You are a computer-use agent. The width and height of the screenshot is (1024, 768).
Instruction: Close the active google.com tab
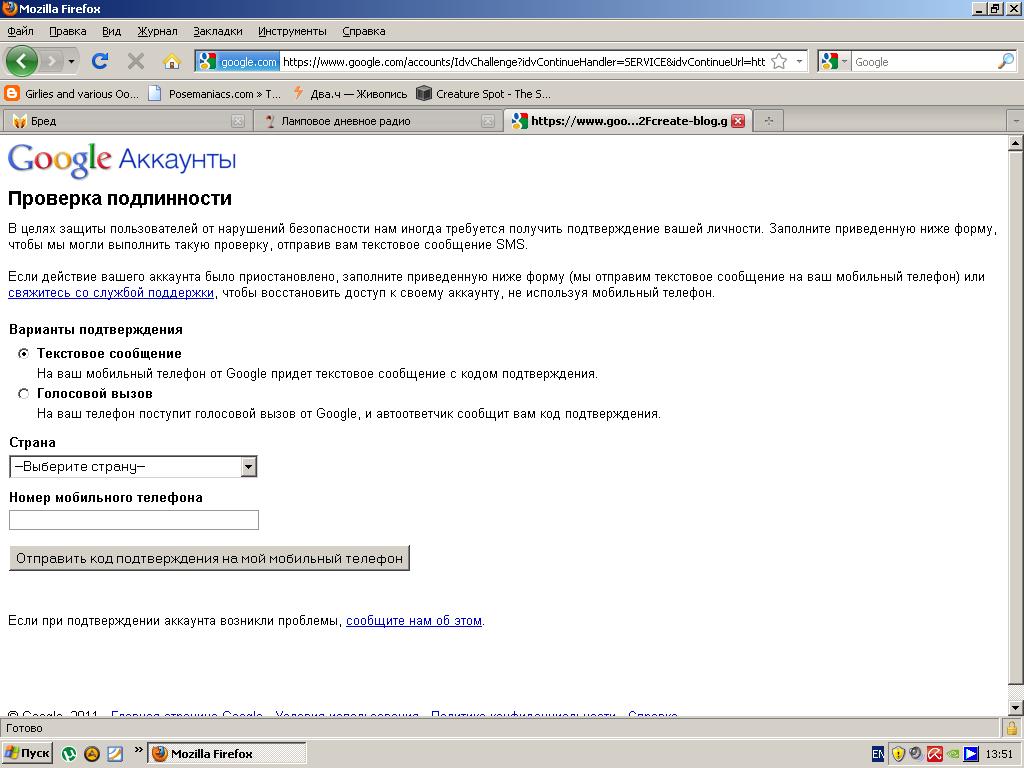tap(738, 121)
